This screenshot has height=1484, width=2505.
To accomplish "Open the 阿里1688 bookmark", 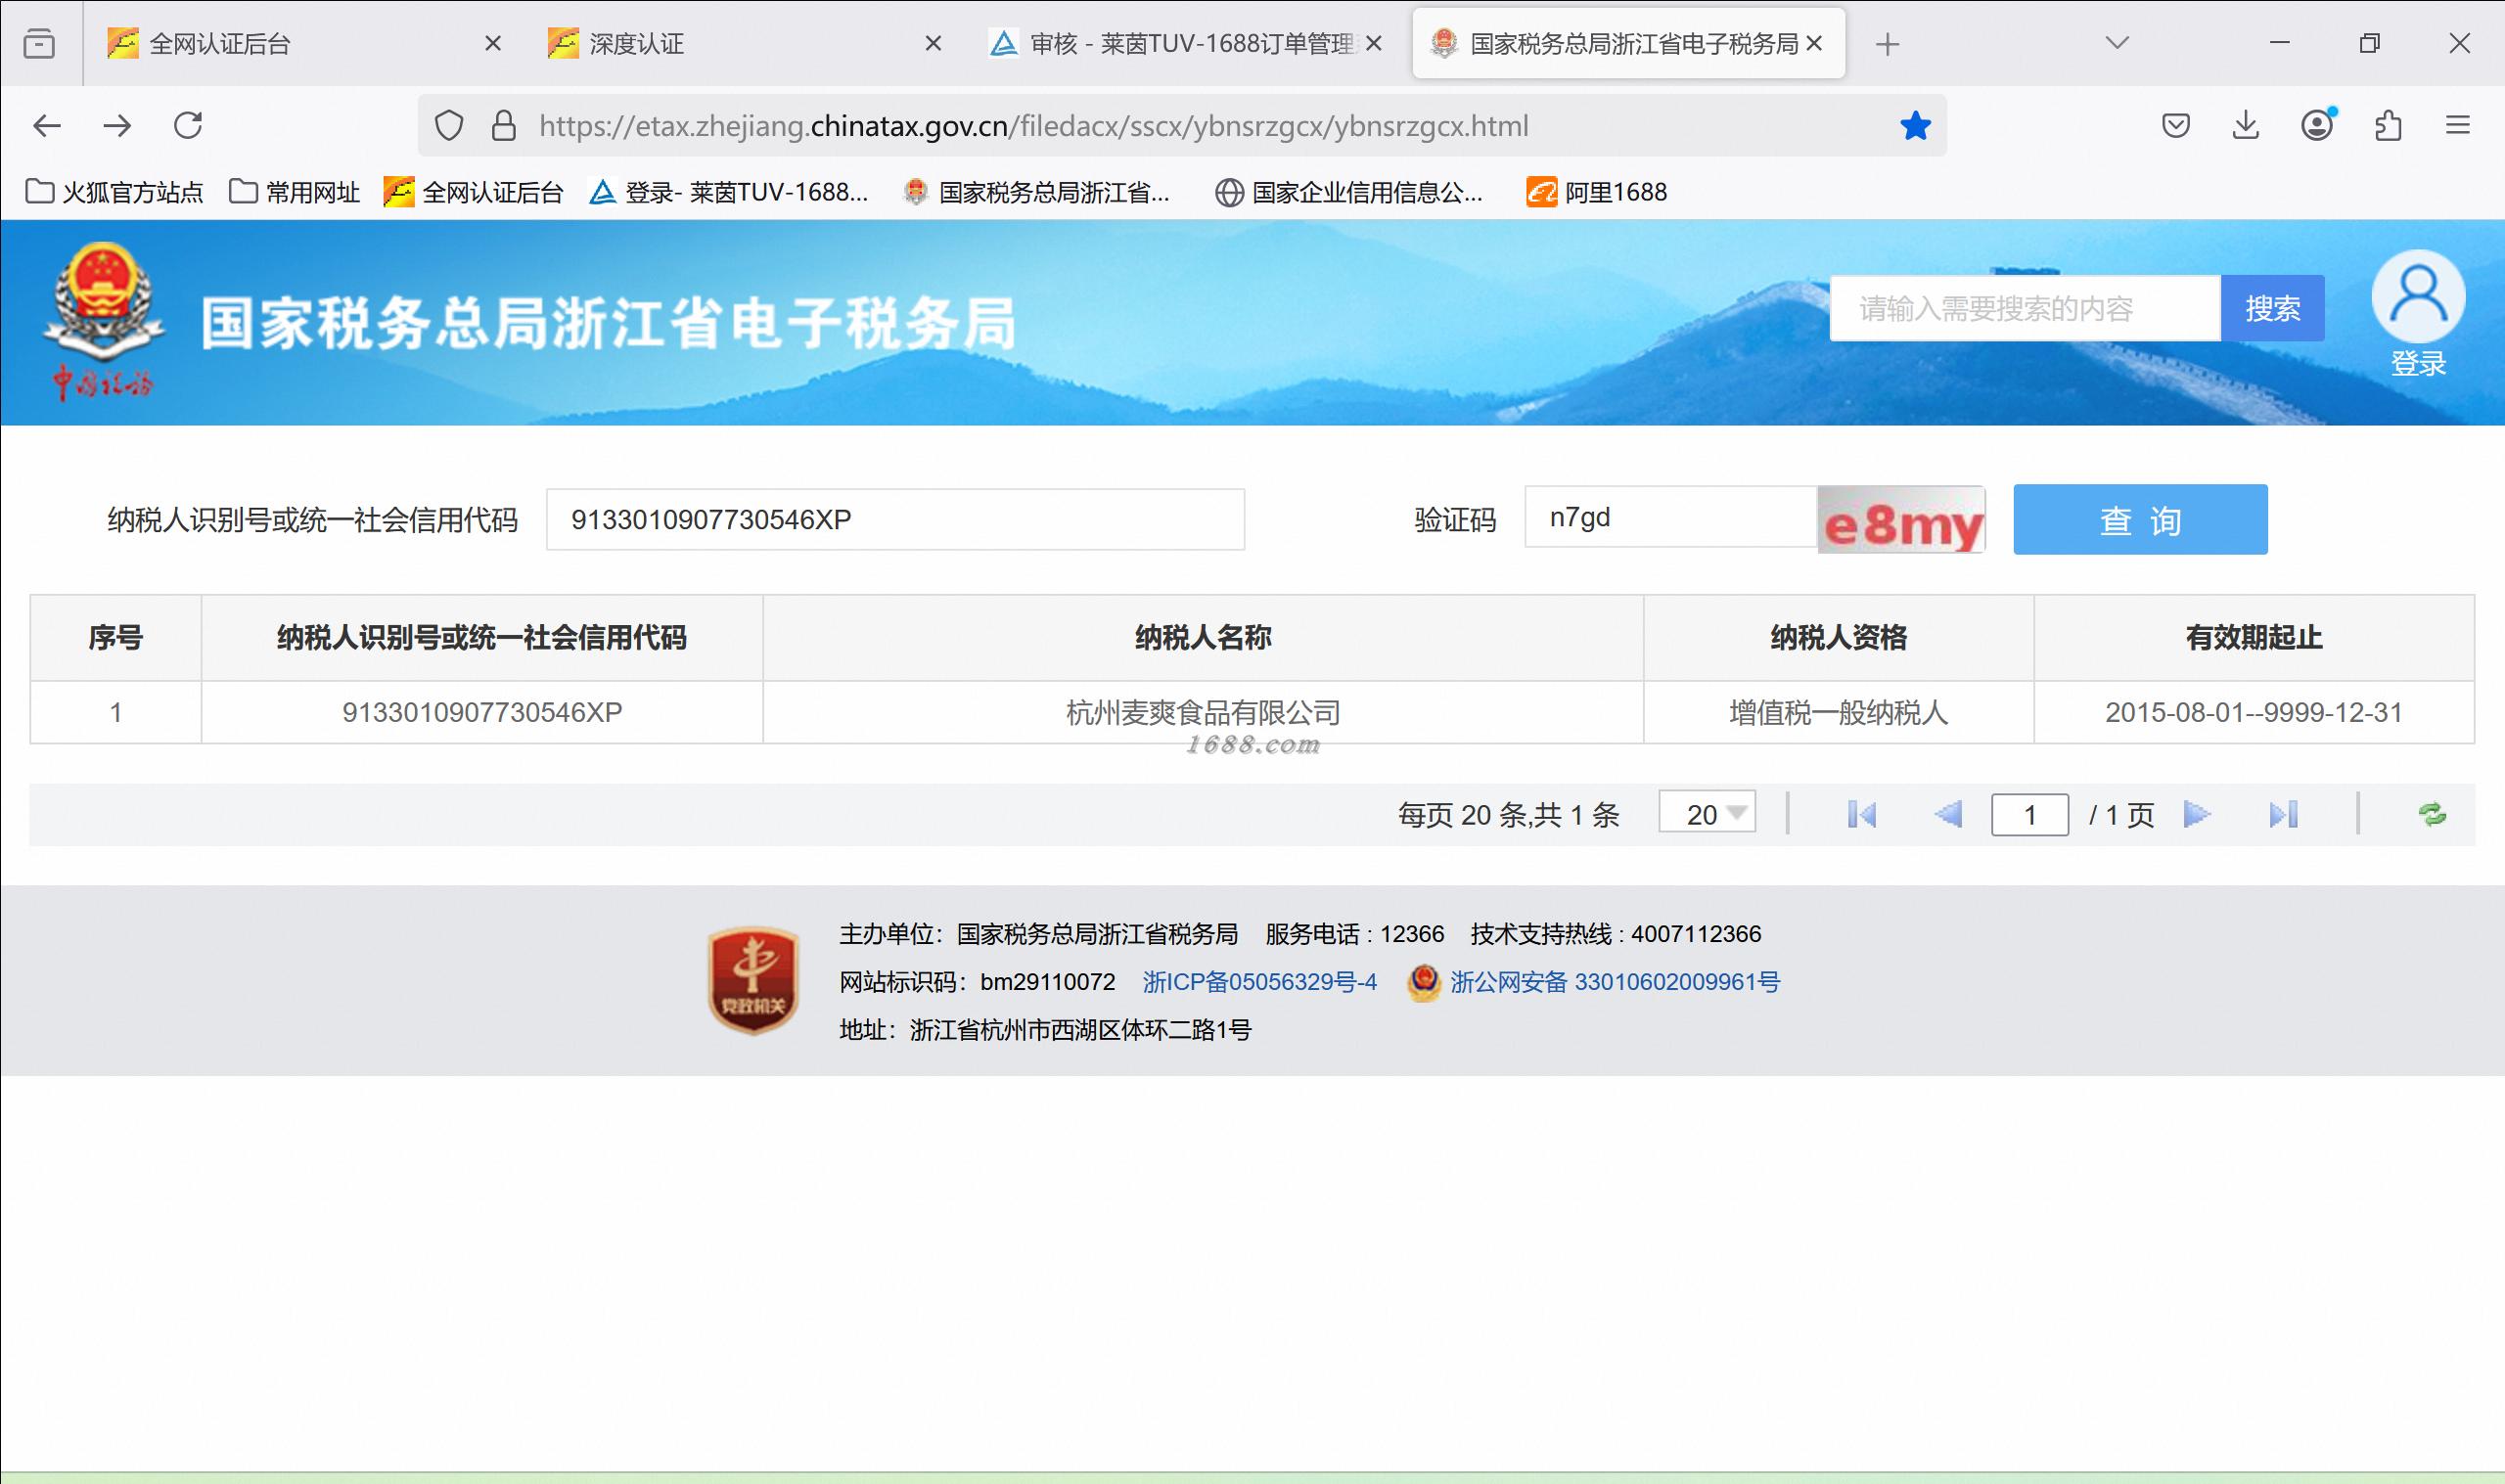I will point(1597,192).
